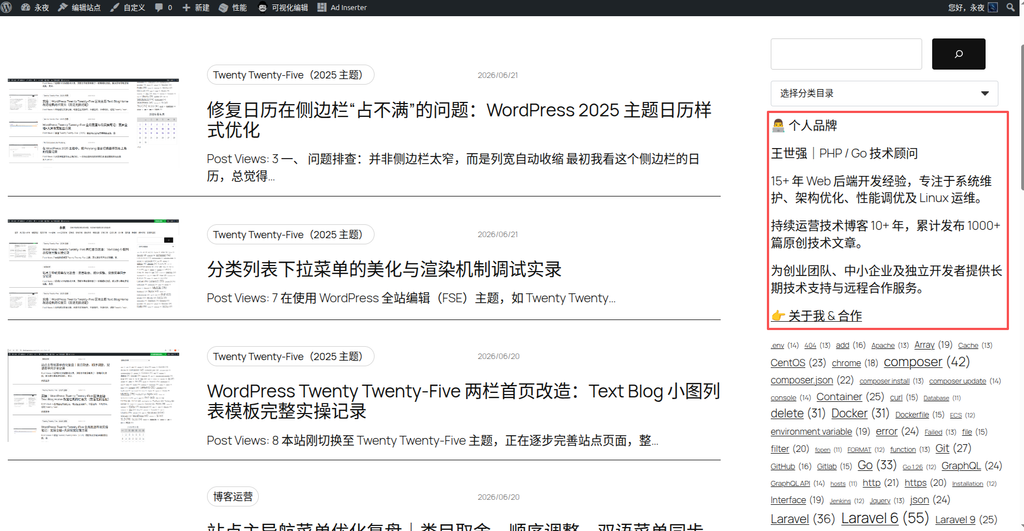Click the Jenkins tag link

click(840, 501)
